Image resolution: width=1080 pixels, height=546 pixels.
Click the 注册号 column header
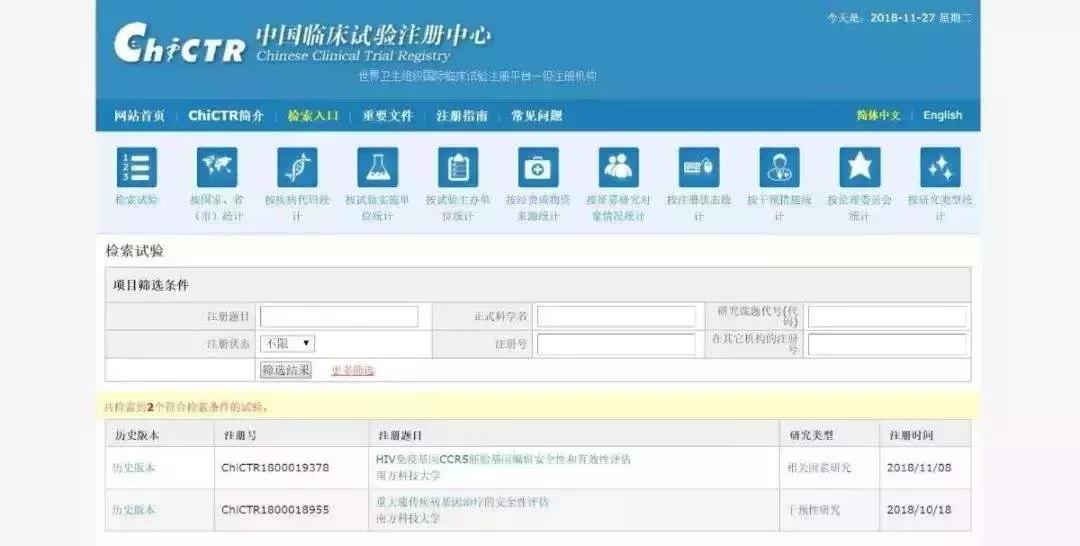tap(240, 435)
